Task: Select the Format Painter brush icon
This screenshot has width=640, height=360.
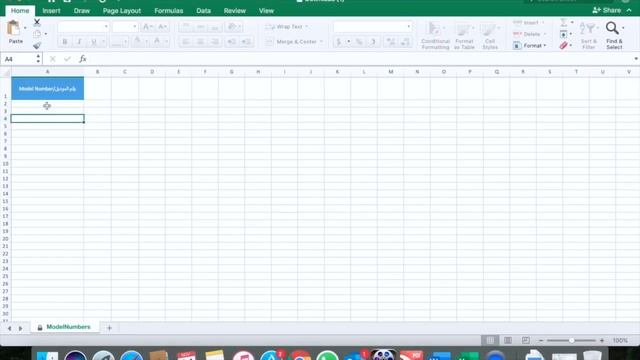Action: pyautogui.click(x=37, y=45)
